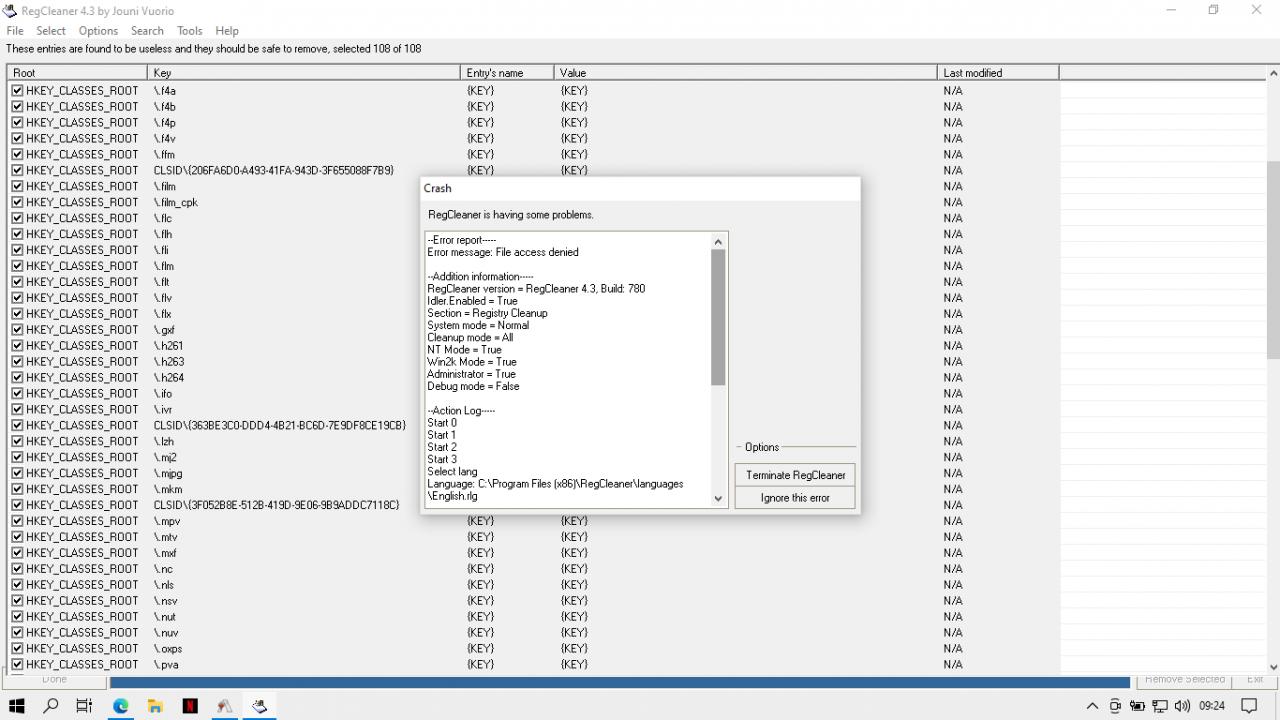Click the cleanup progress bar
1280x720 pixels.
point(620,681)
